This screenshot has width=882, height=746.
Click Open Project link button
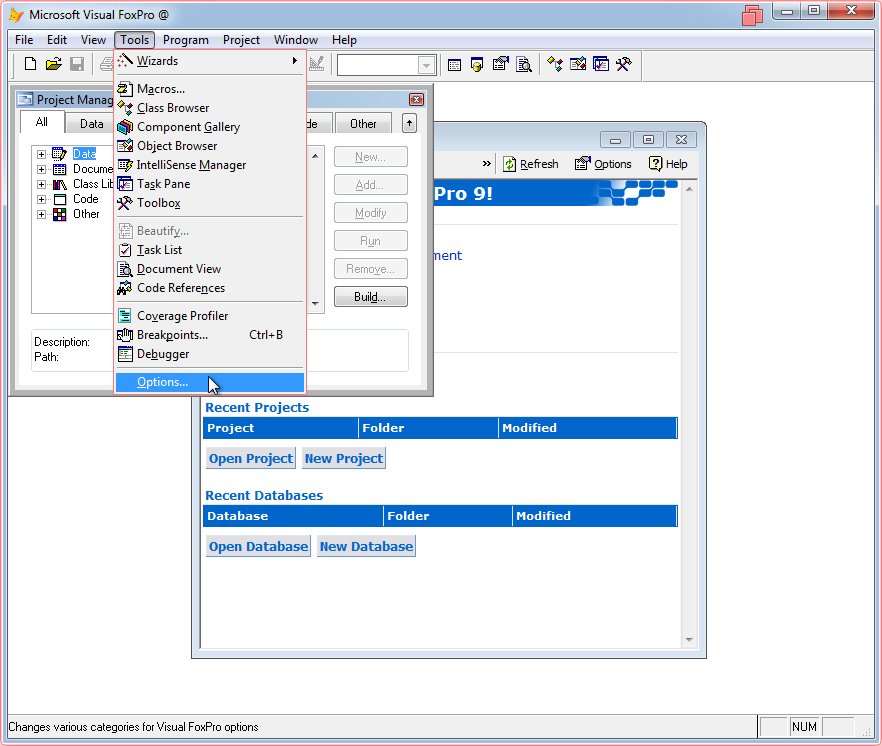(x=251, y=459)
